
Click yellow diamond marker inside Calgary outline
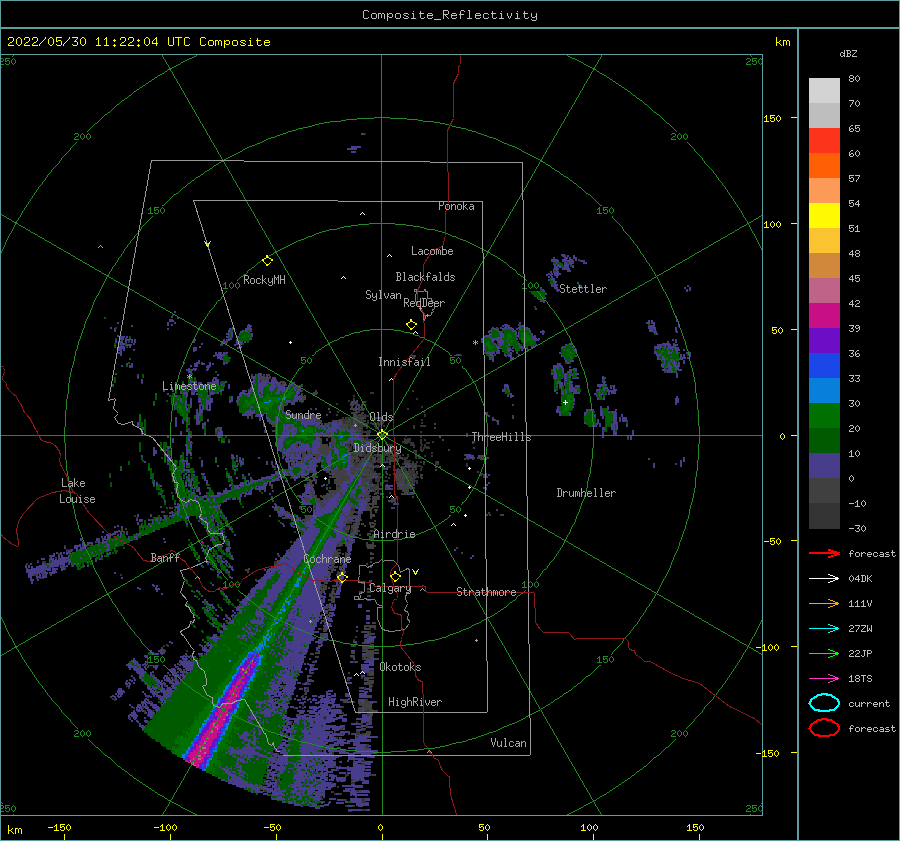click(395, 576)
